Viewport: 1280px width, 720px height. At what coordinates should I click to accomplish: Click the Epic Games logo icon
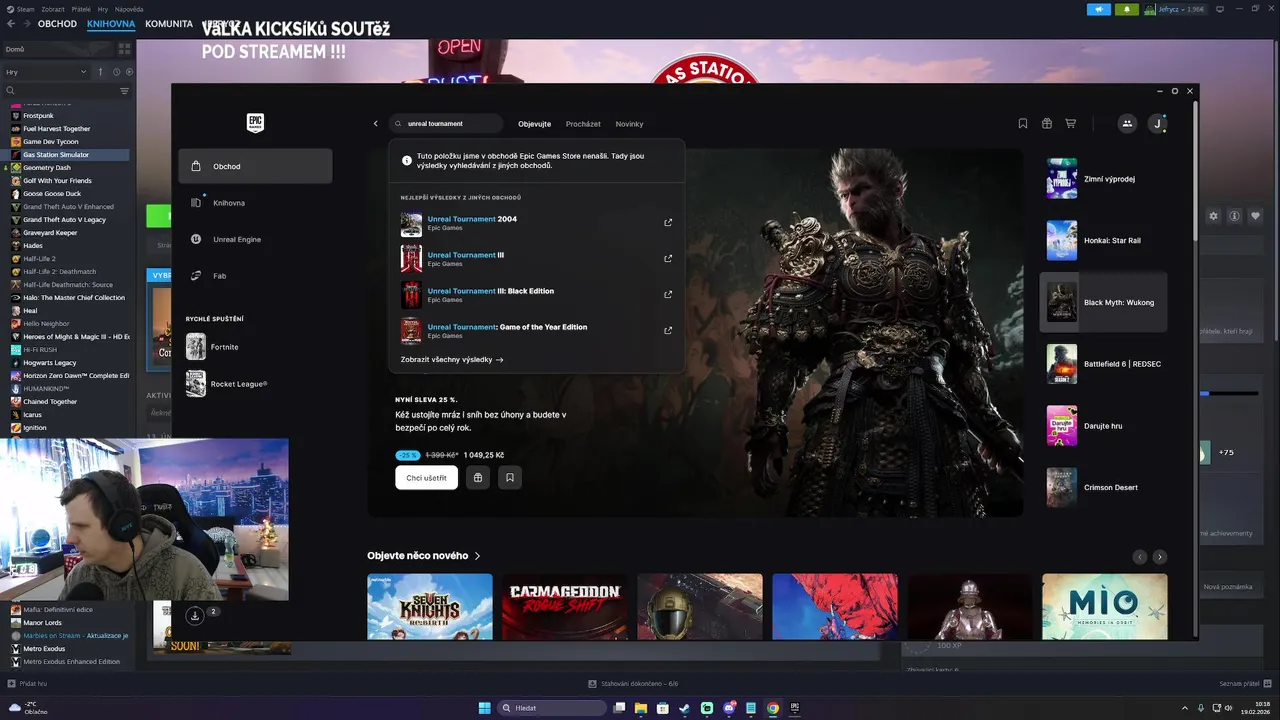tap(255, 123)
